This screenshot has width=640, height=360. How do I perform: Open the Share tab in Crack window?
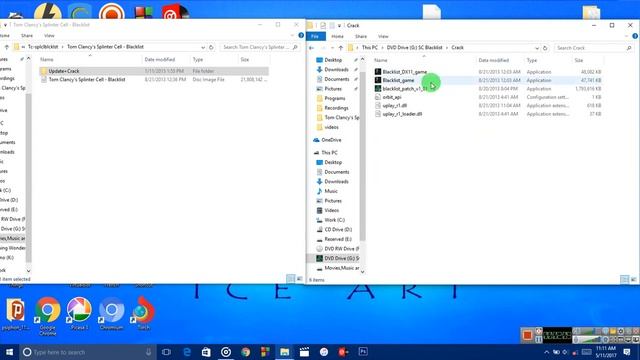(x=361, y=36)
